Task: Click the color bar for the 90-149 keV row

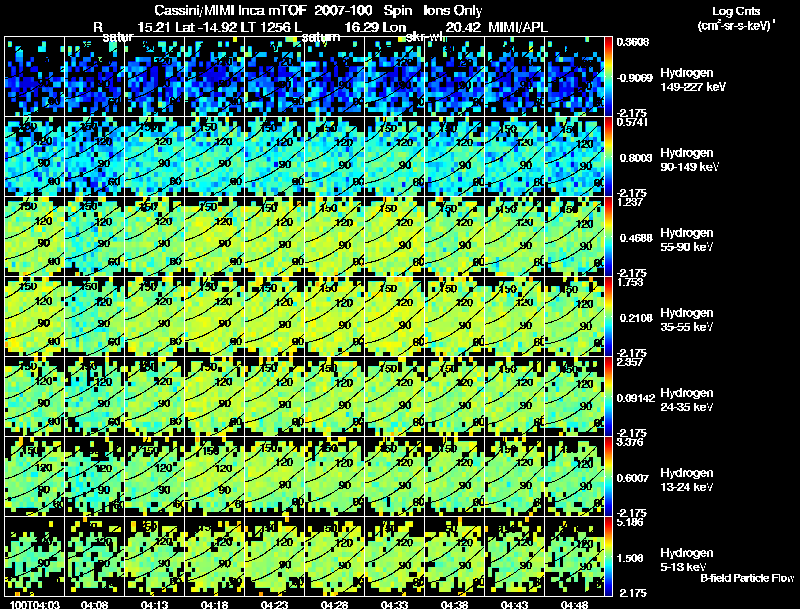Action: click(x=608, y=157)
